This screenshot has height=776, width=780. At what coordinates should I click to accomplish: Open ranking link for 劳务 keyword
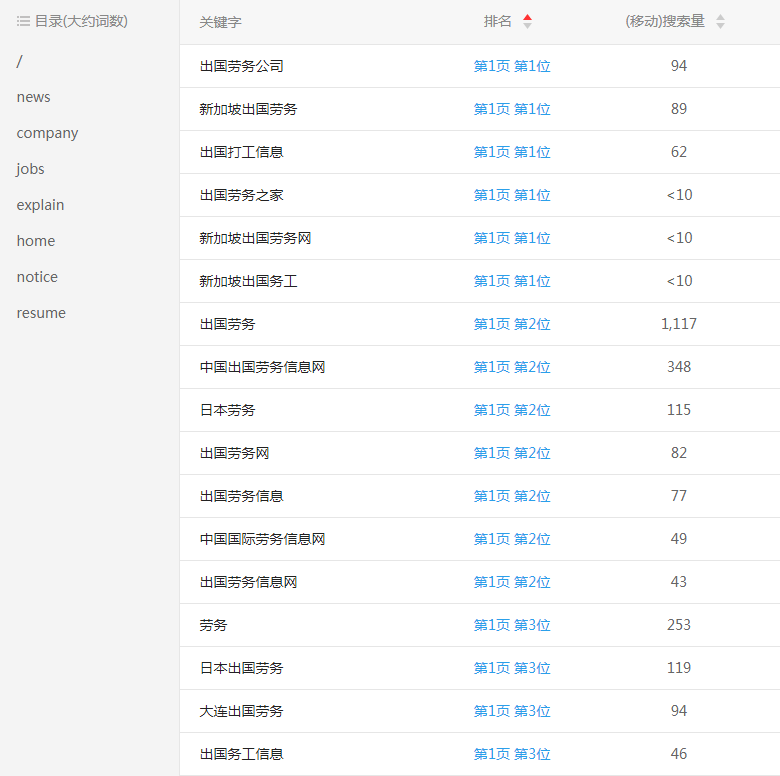[512, 625]
